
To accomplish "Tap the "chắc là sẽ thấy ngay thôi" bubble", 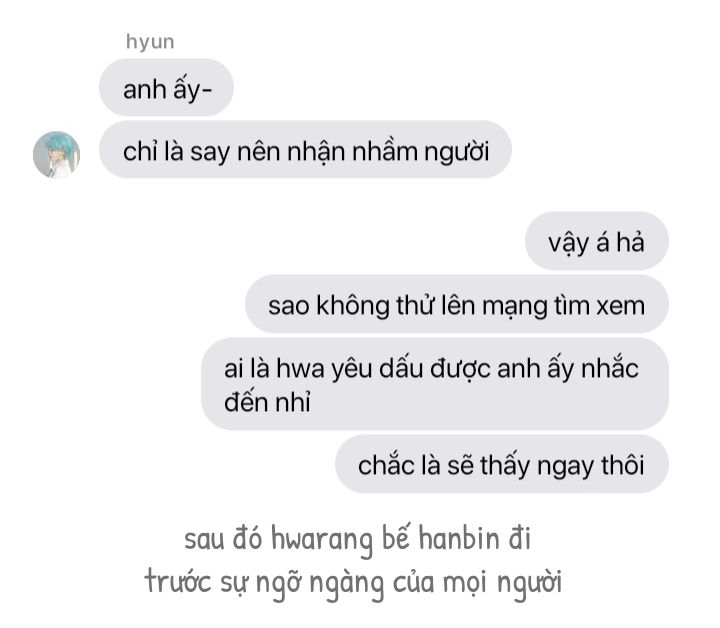I will tap(501, 464).
